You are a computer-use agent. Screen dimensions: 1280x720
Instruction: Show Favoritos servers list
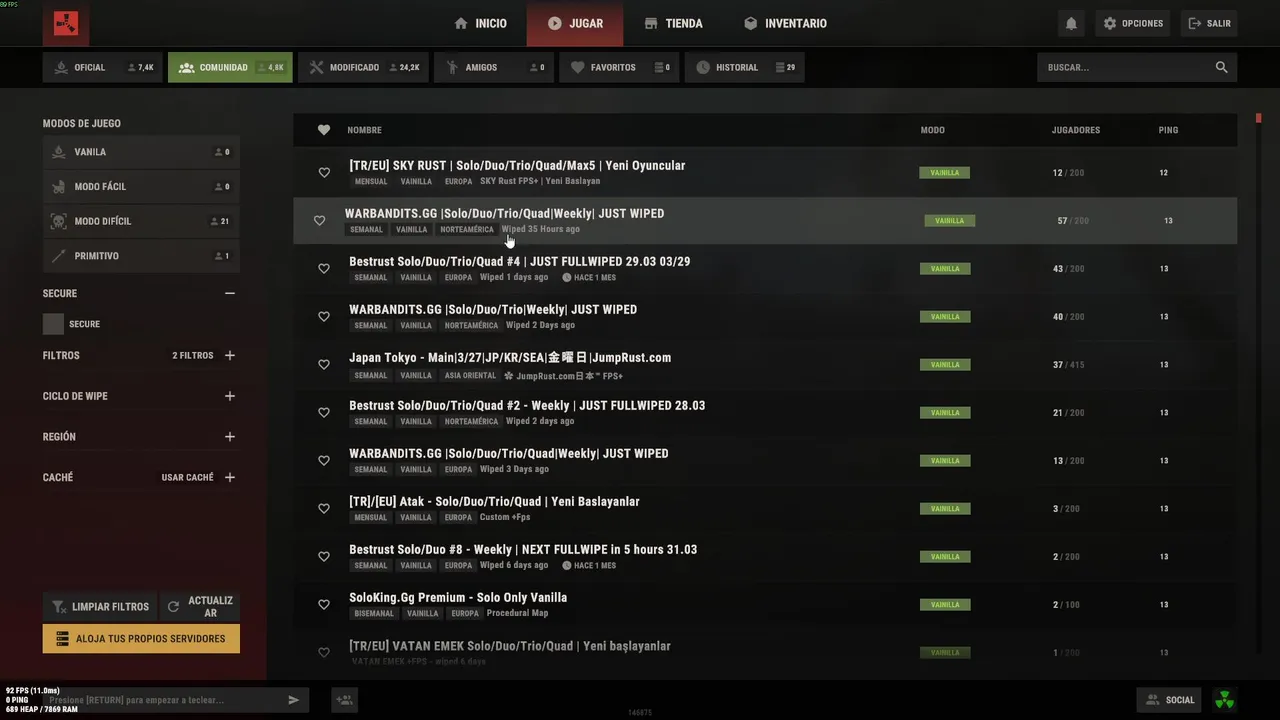619,67
